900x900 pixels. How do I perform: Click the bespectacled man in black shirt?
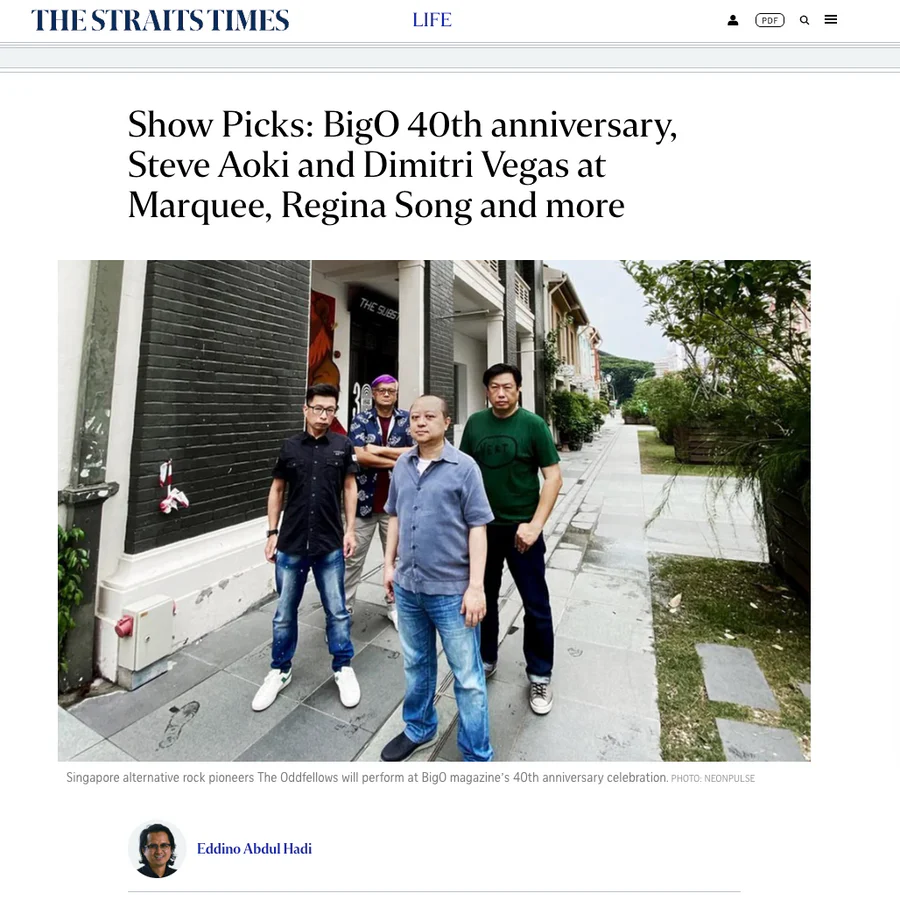coord(313,545)
